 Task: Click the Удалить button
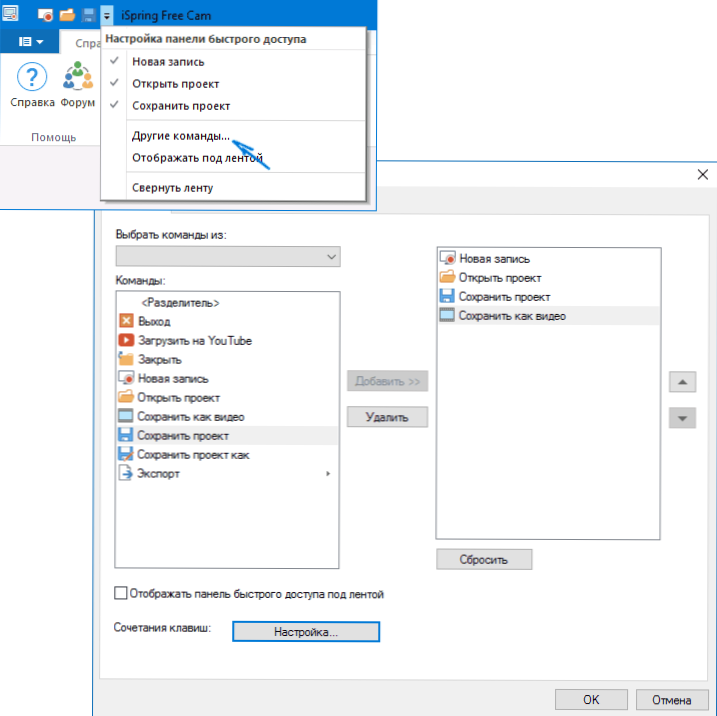(387, 417)
